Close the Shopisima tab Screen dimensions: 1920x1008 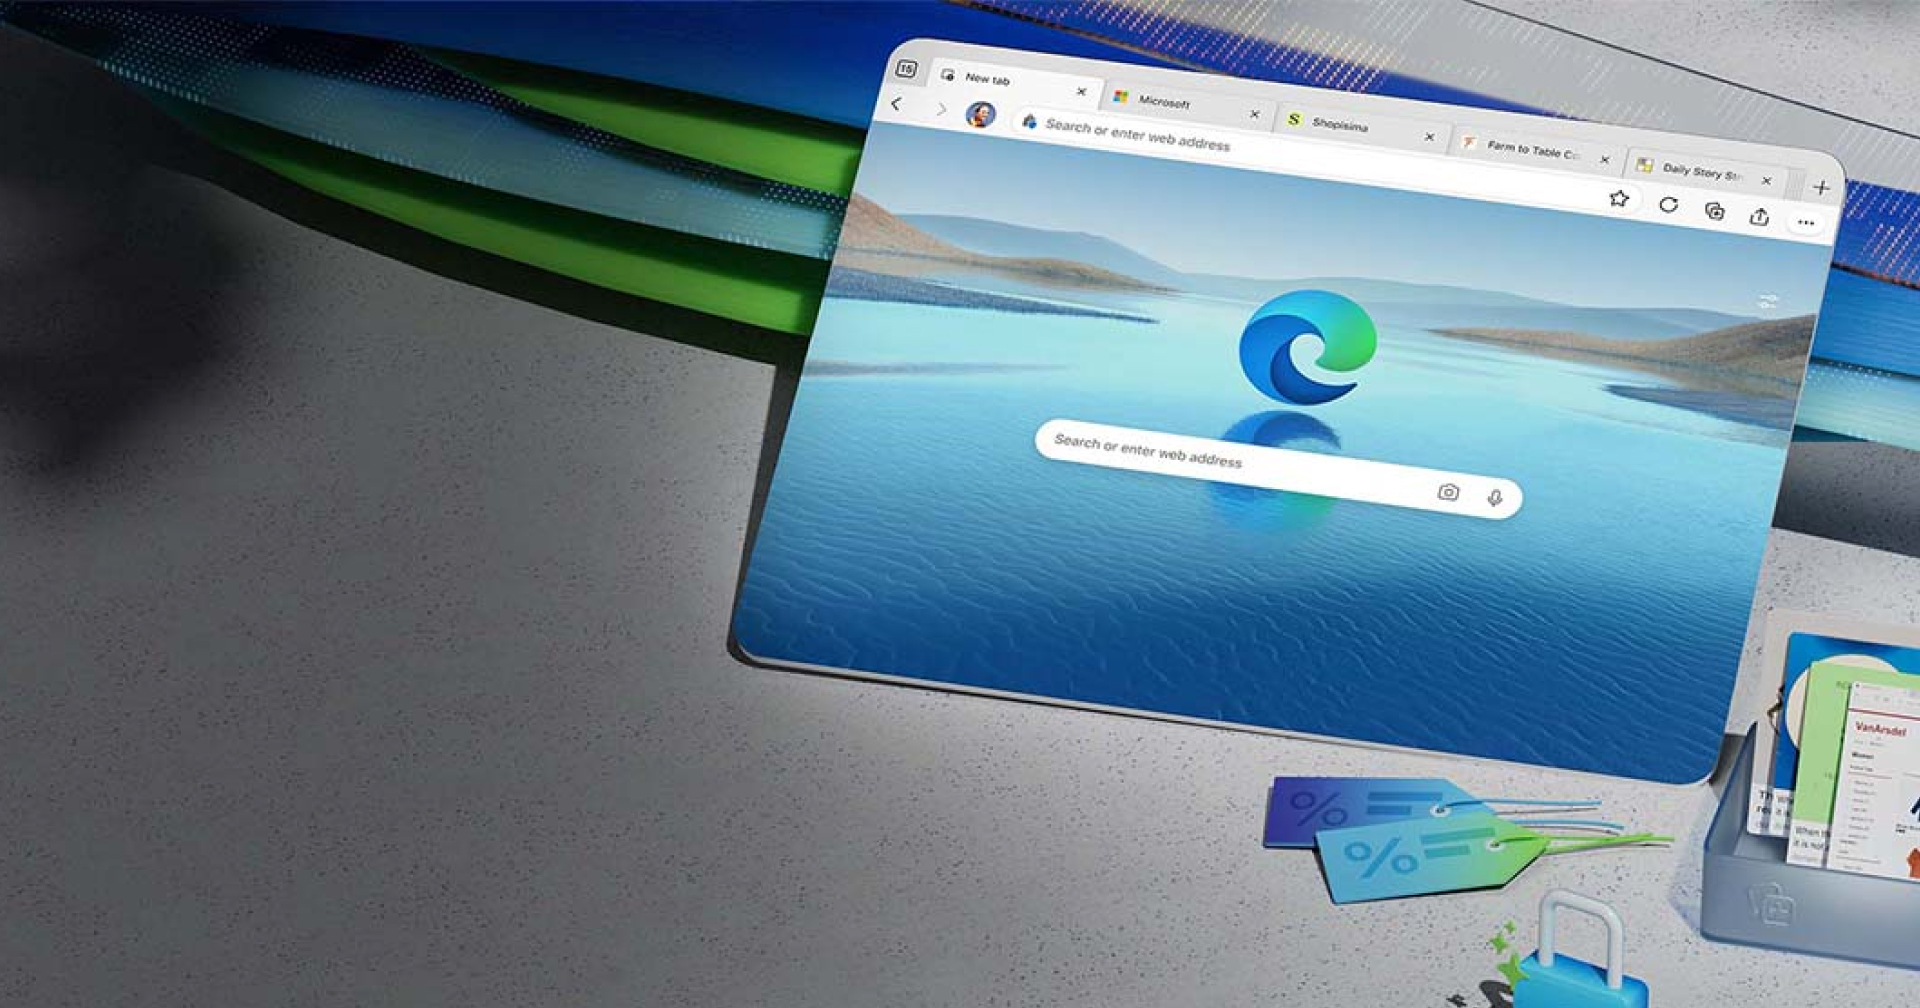pyautogui.click(x=1429, y=137)
